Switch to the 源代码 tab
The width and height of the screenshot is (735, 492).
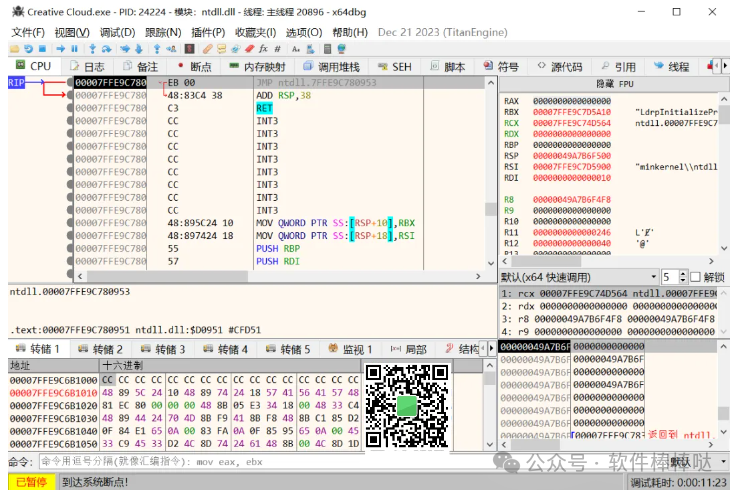(x=560, y=67)
